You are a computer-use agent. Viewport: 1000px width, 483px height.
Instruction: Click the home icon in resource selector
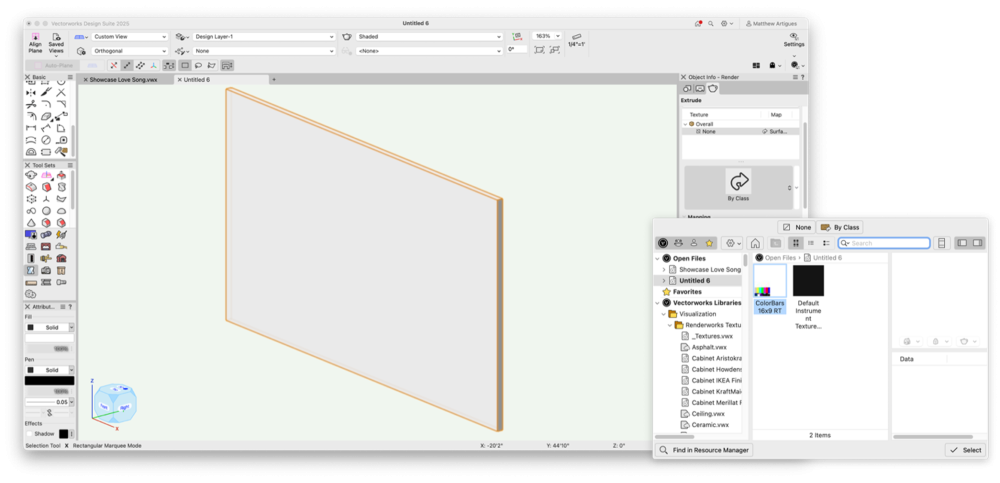[755, 243]
